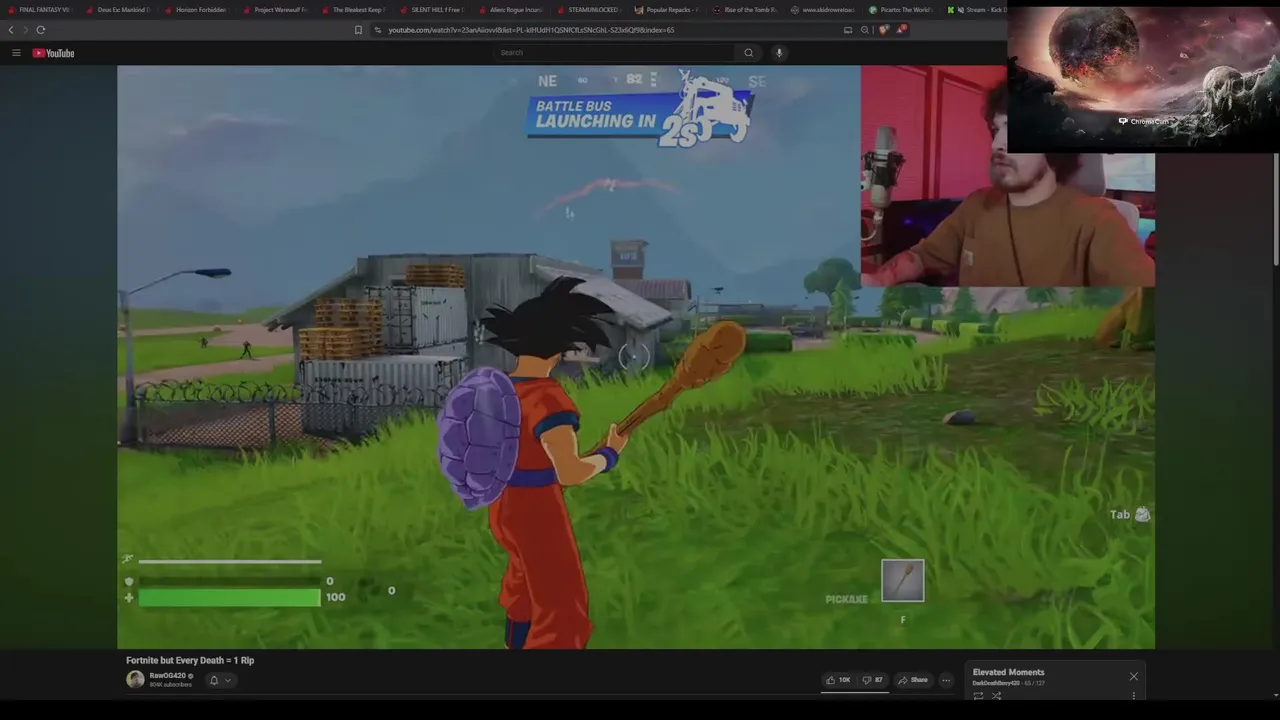Toggle playlist shuffle icon
The width and height of the screenshot is (1280, 720).
(x=996, y=696)
